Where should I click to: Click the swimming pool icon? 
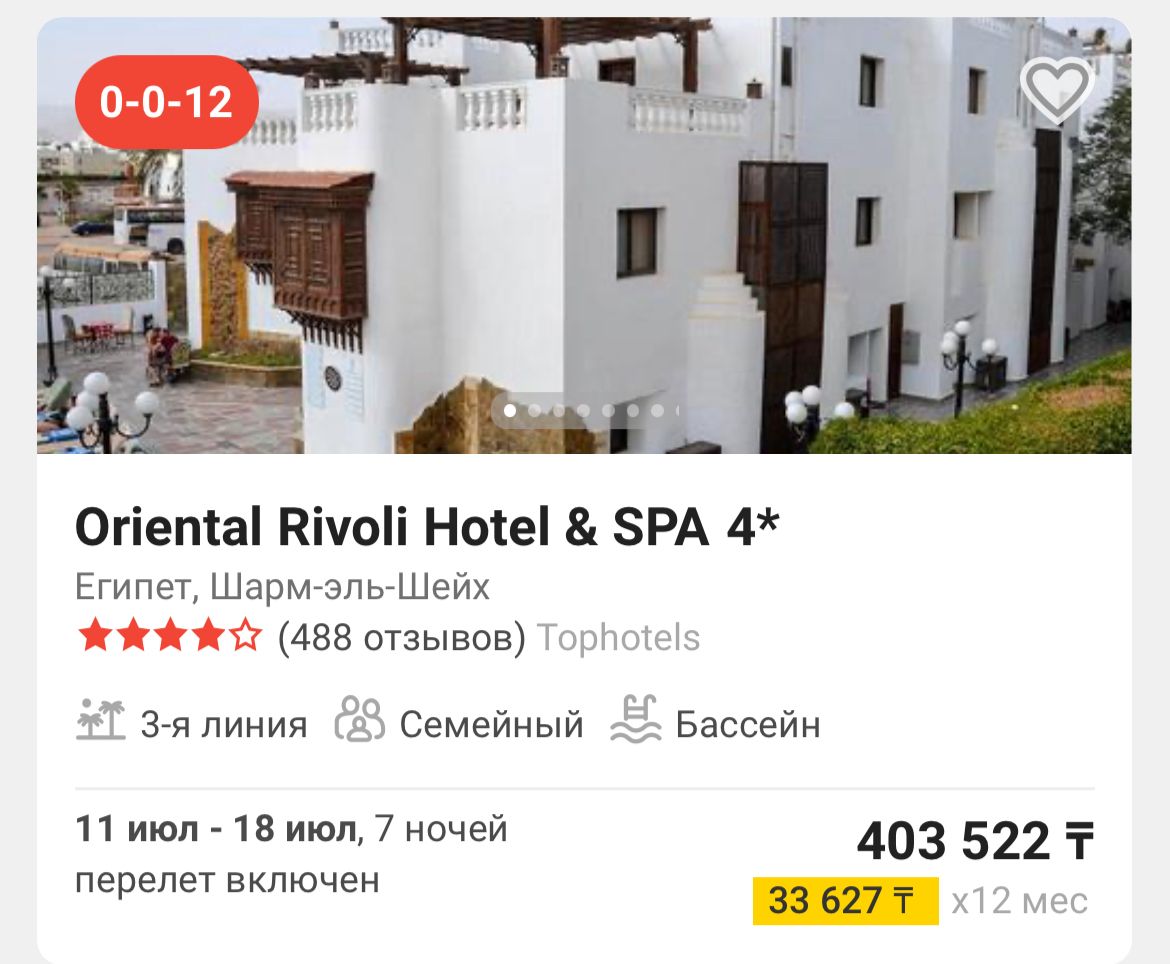tap(636, 719)
